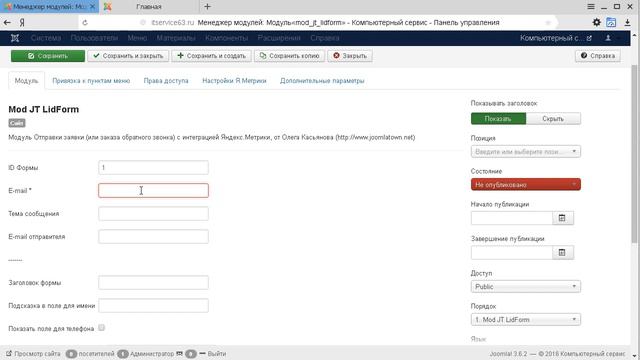
Task: Open messages envelope icon in footer
Action: tap(179, 353)
